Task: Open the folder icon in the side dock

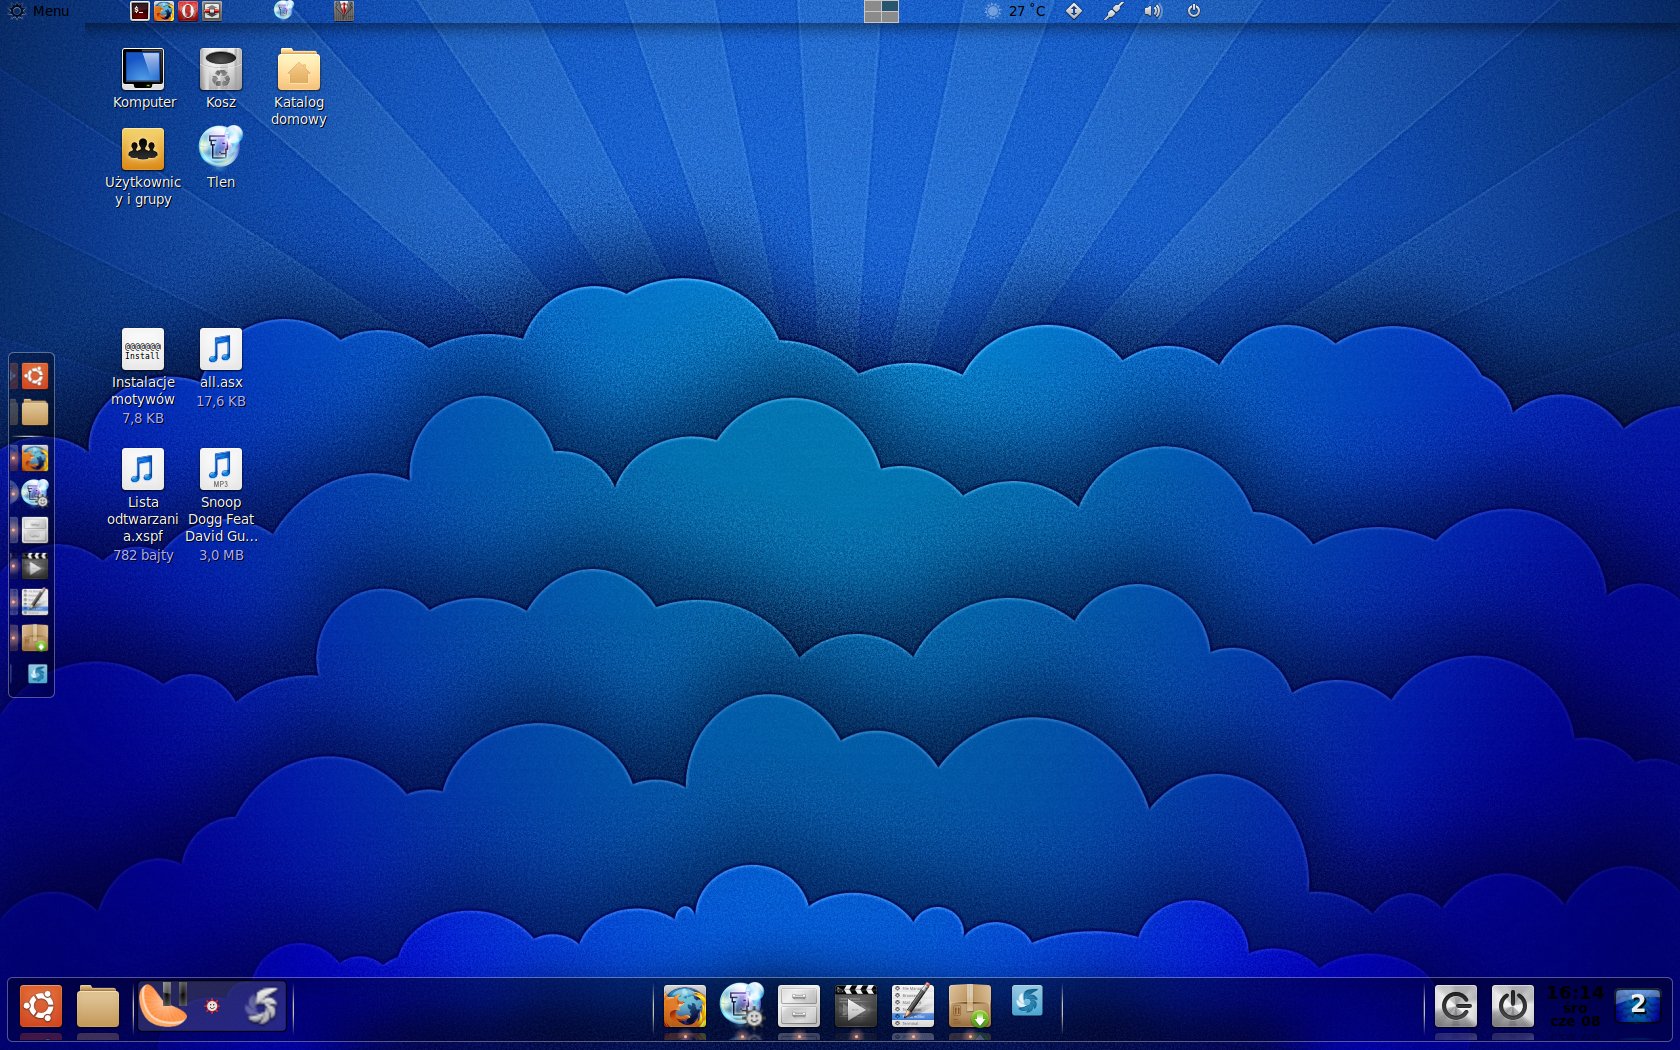Action: click(x=35, y=412)
